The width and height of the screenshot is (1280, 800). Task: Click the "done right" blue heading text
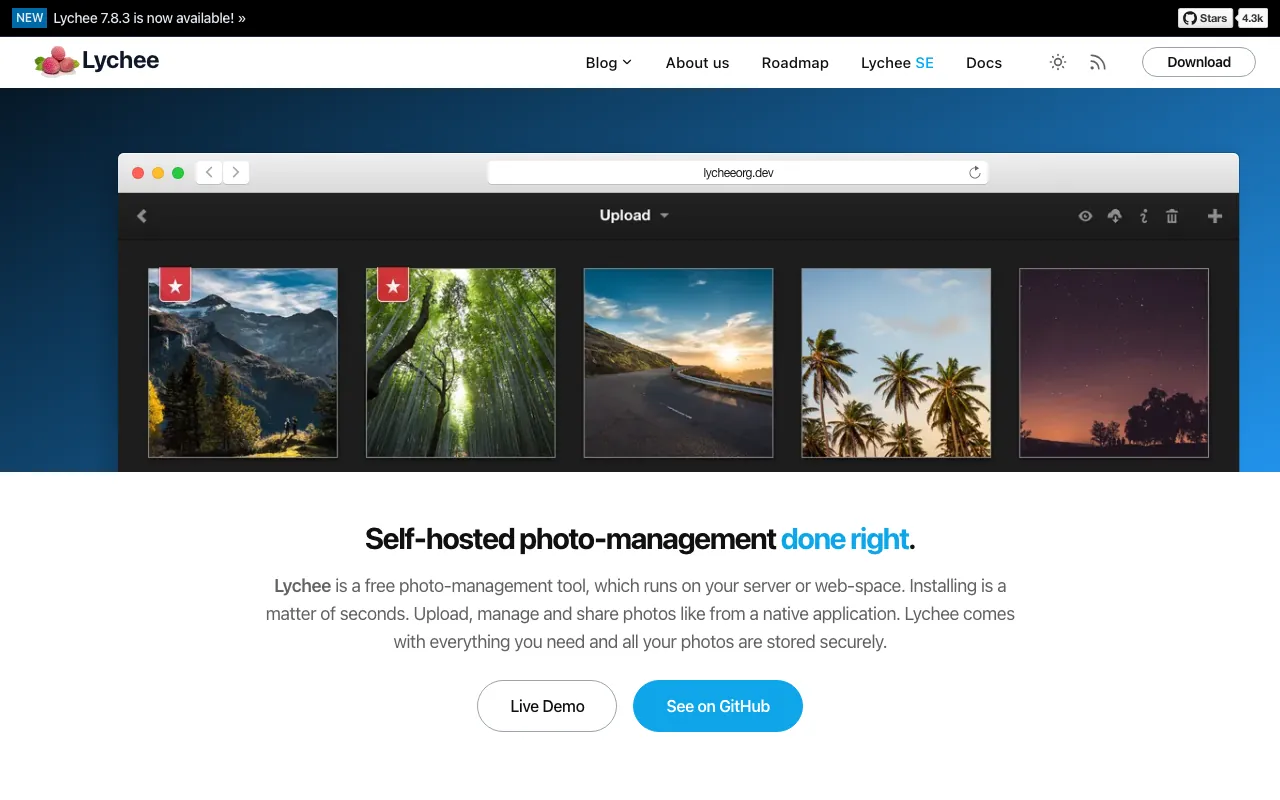pos(845,539)
